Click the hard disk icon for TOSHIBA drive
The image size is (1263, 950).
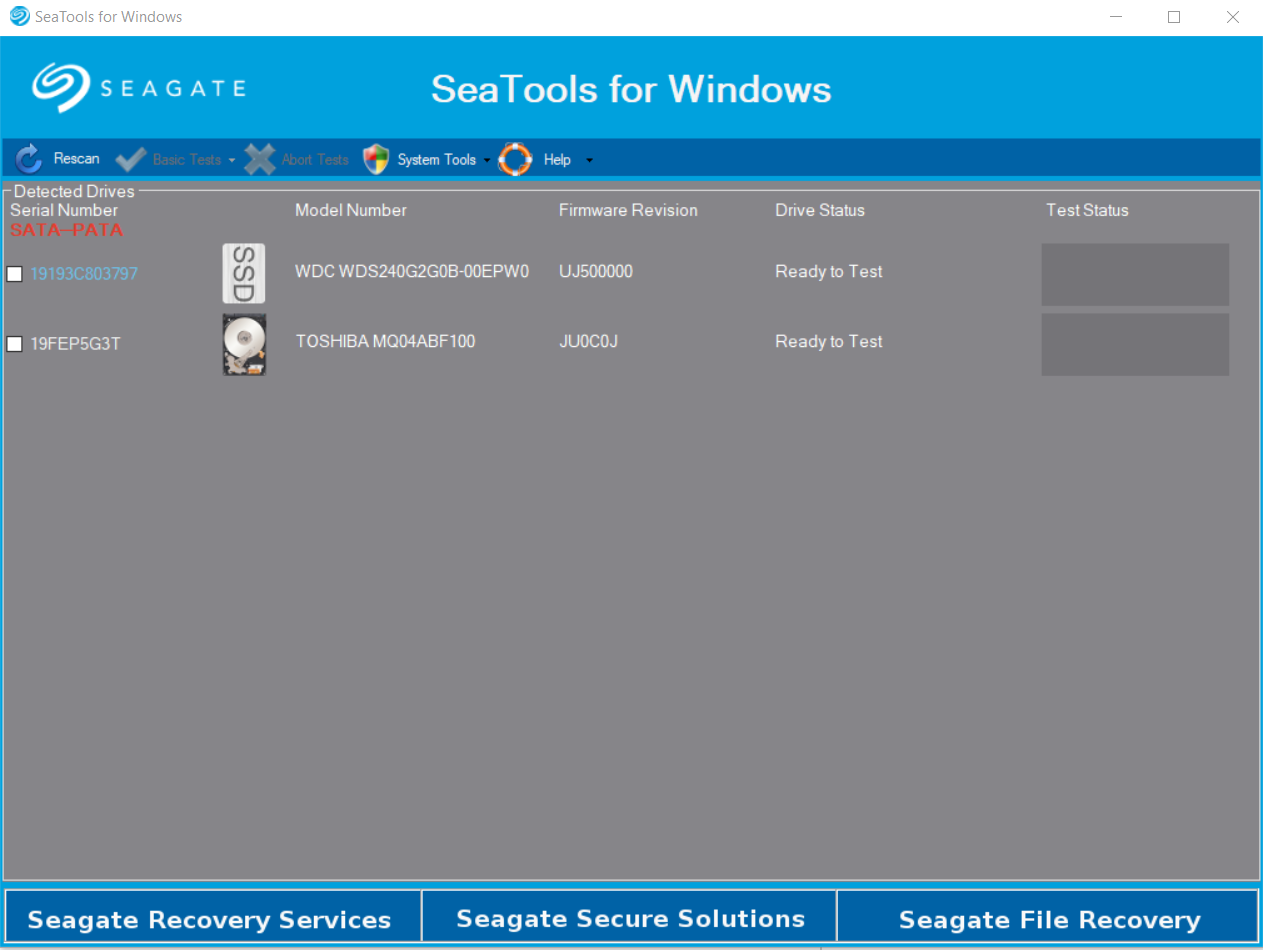244,344
